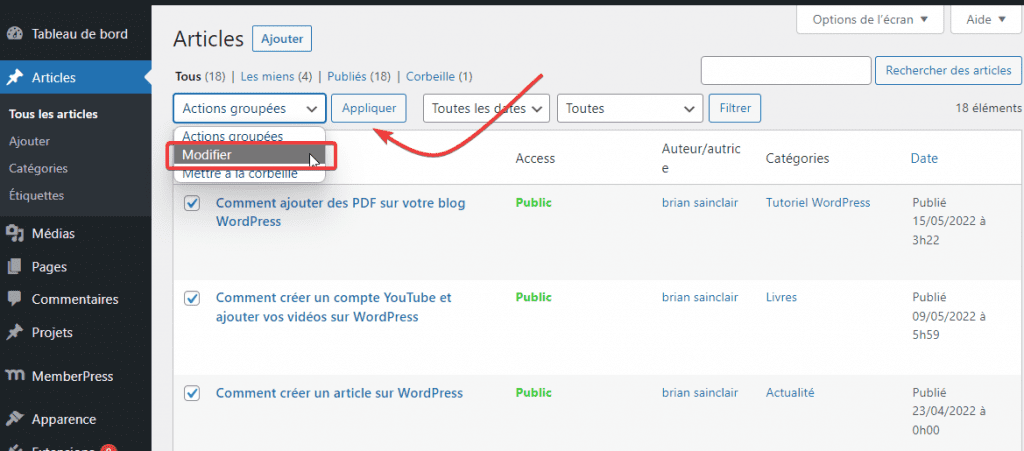1024x451 pixels.
Task: Click the Filtrer button
Action: (x=735, y=108)
